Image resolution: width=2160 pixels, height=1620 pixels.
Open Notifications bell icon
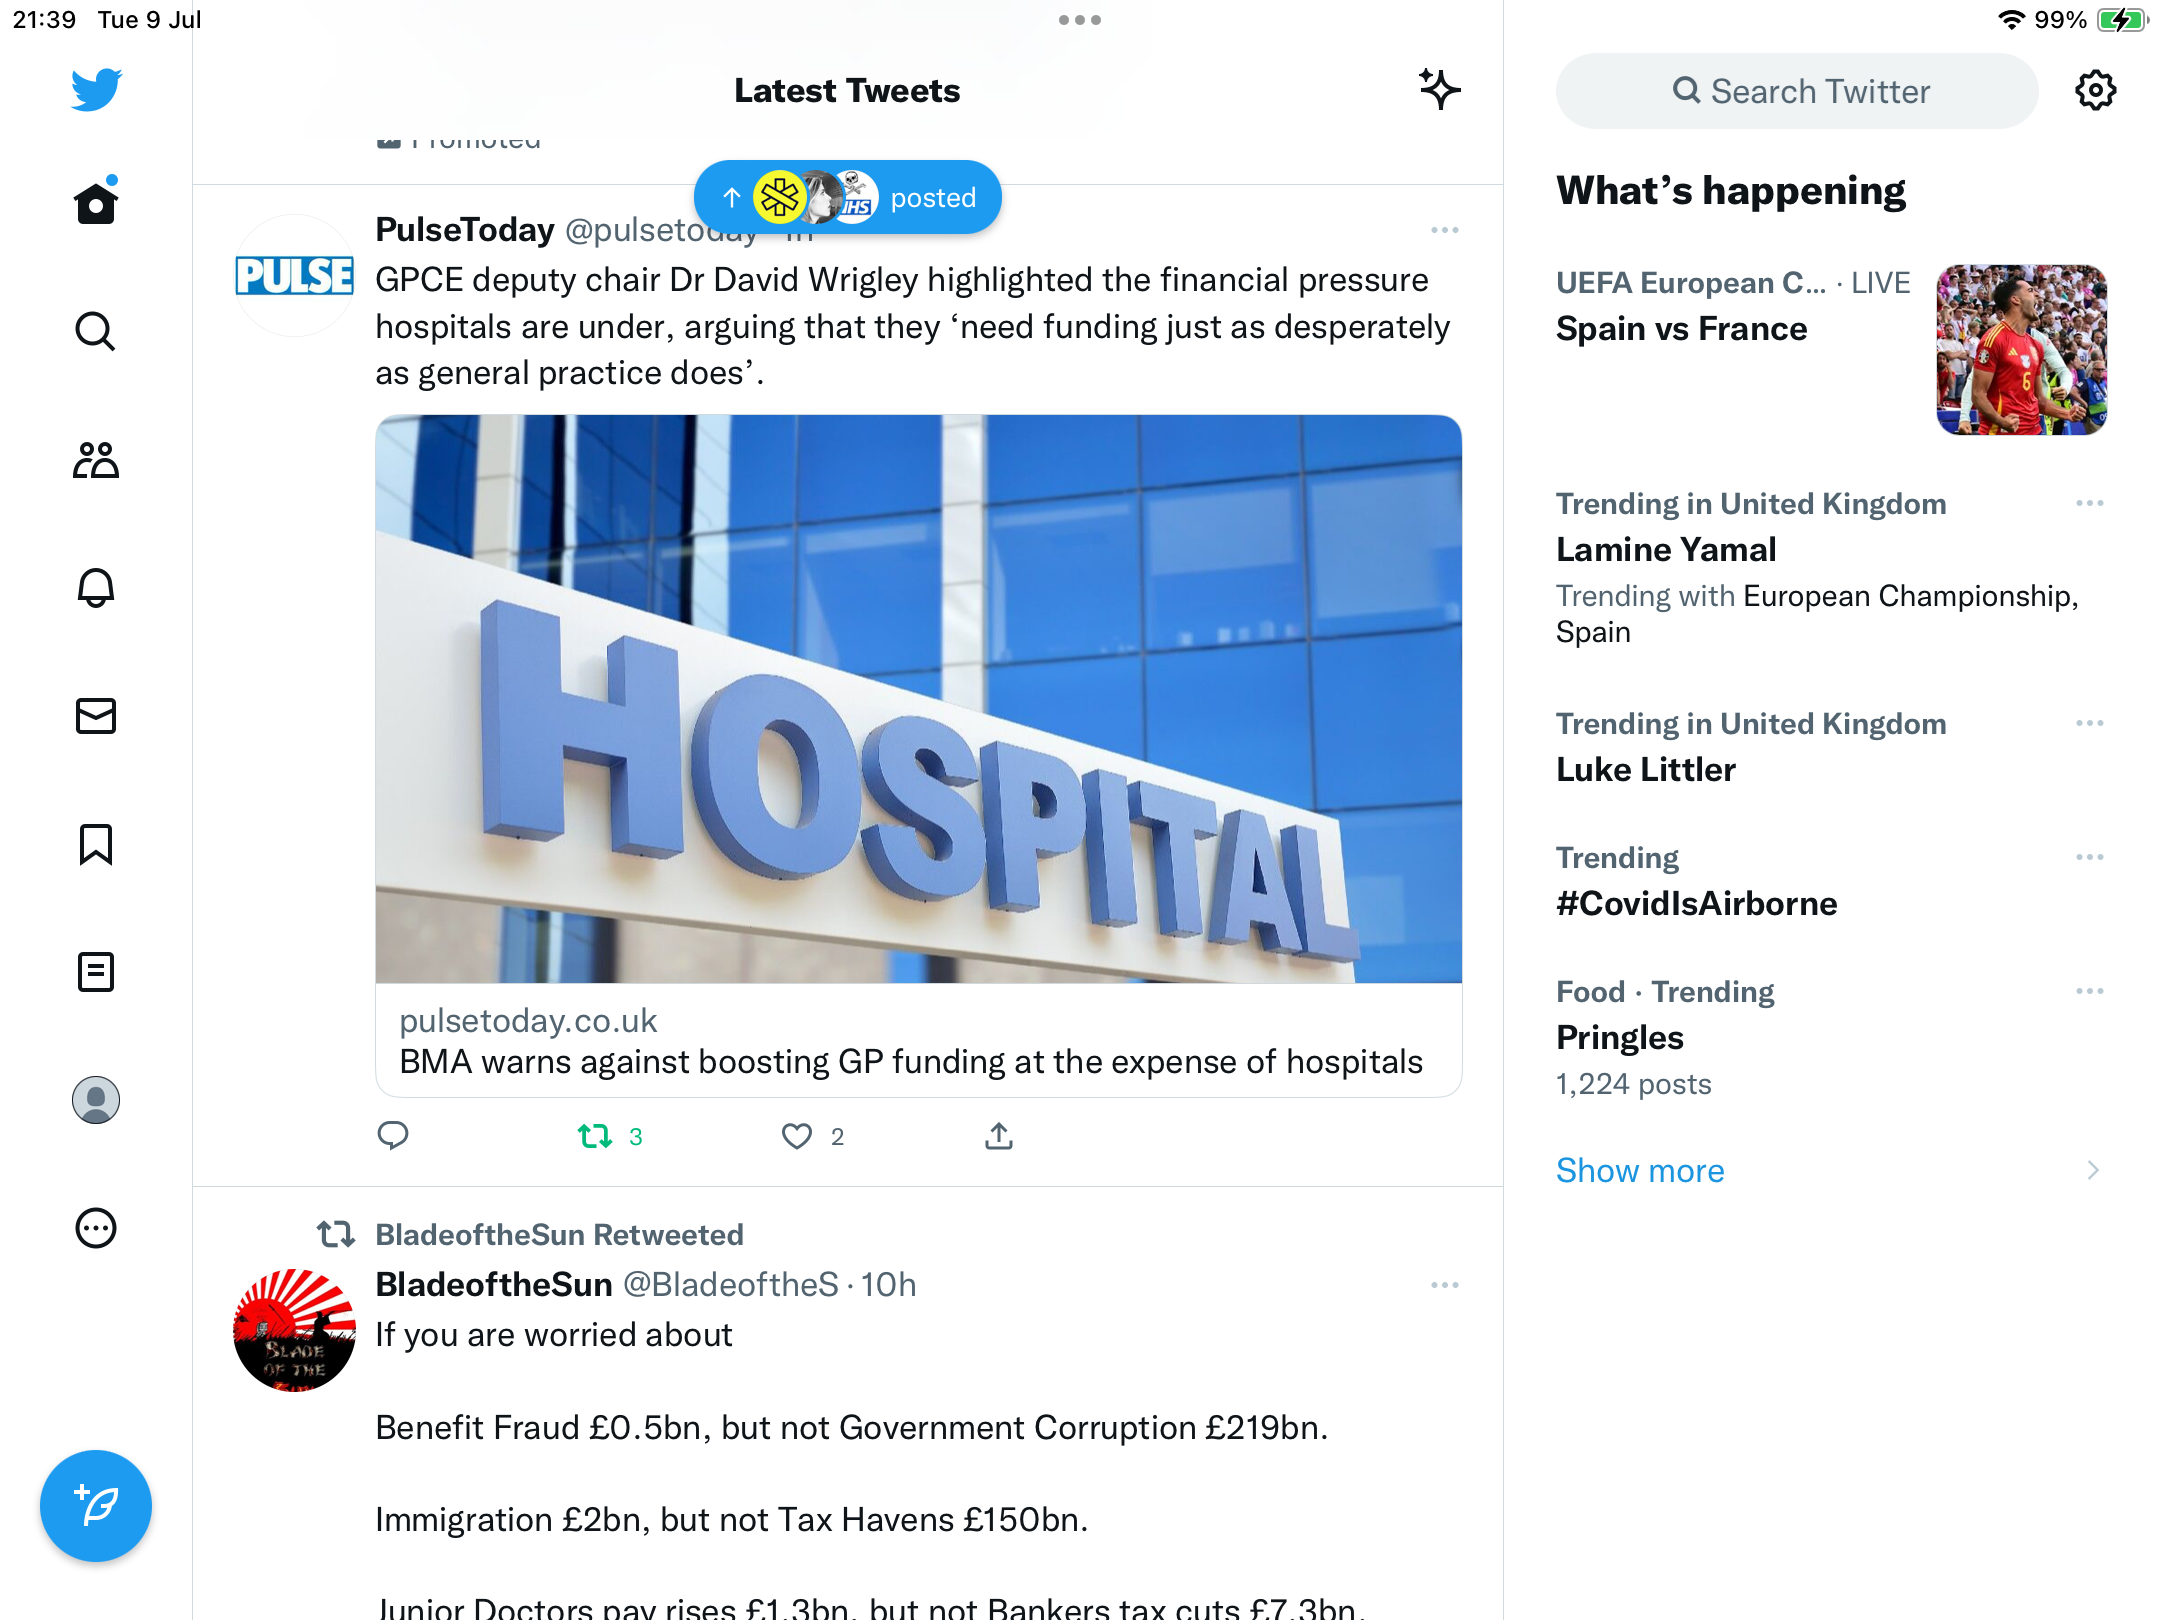click(96, 588)
